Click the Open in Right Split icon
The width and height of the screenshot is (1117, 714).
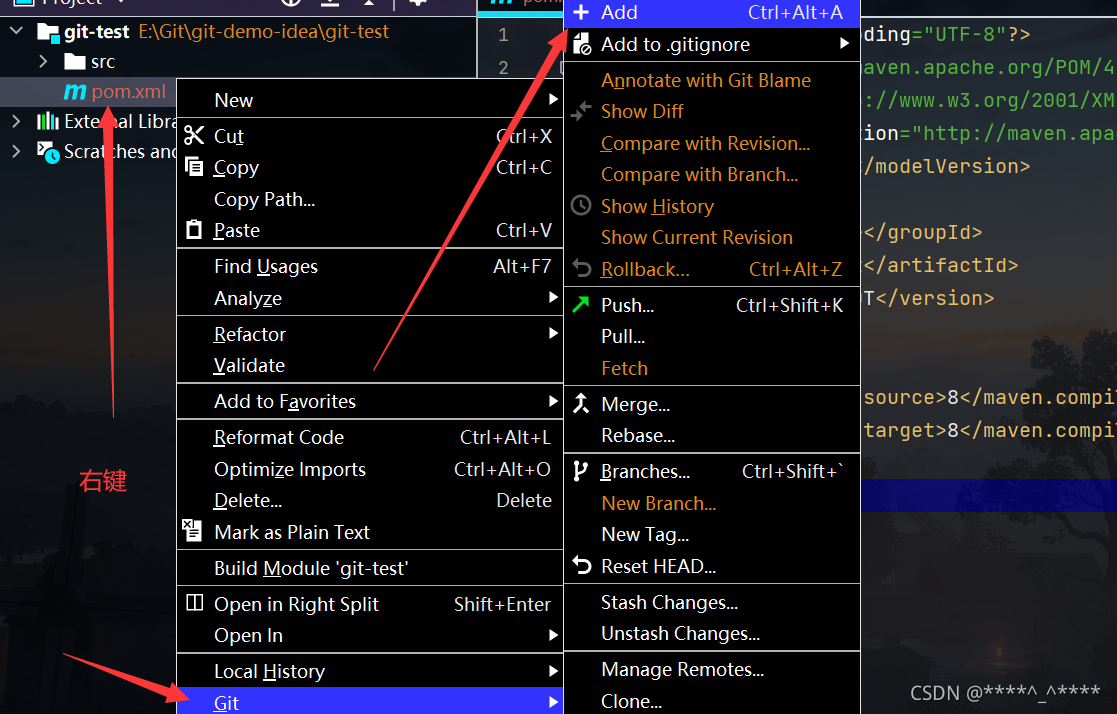tap(194, 604)
